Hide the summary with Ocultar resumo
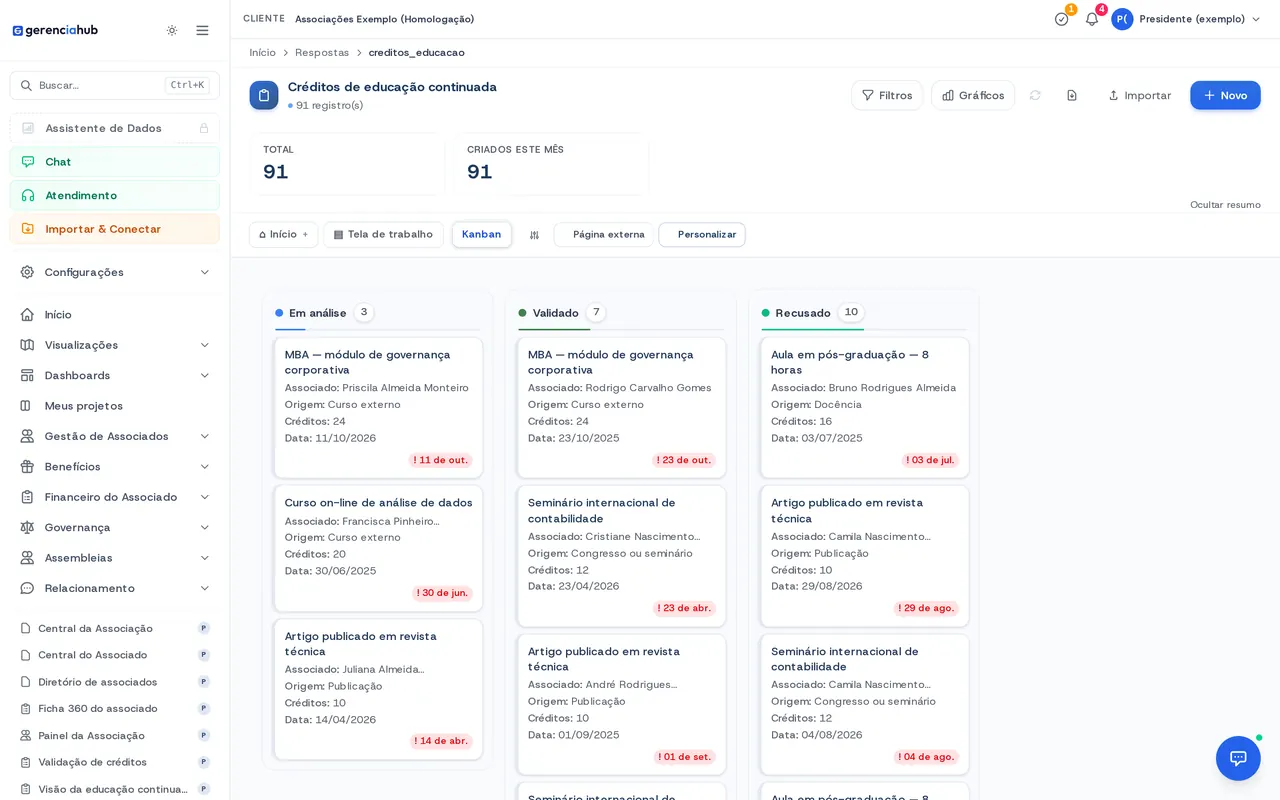This screenshot has width=1280, height=800. tap(1225, 205)
